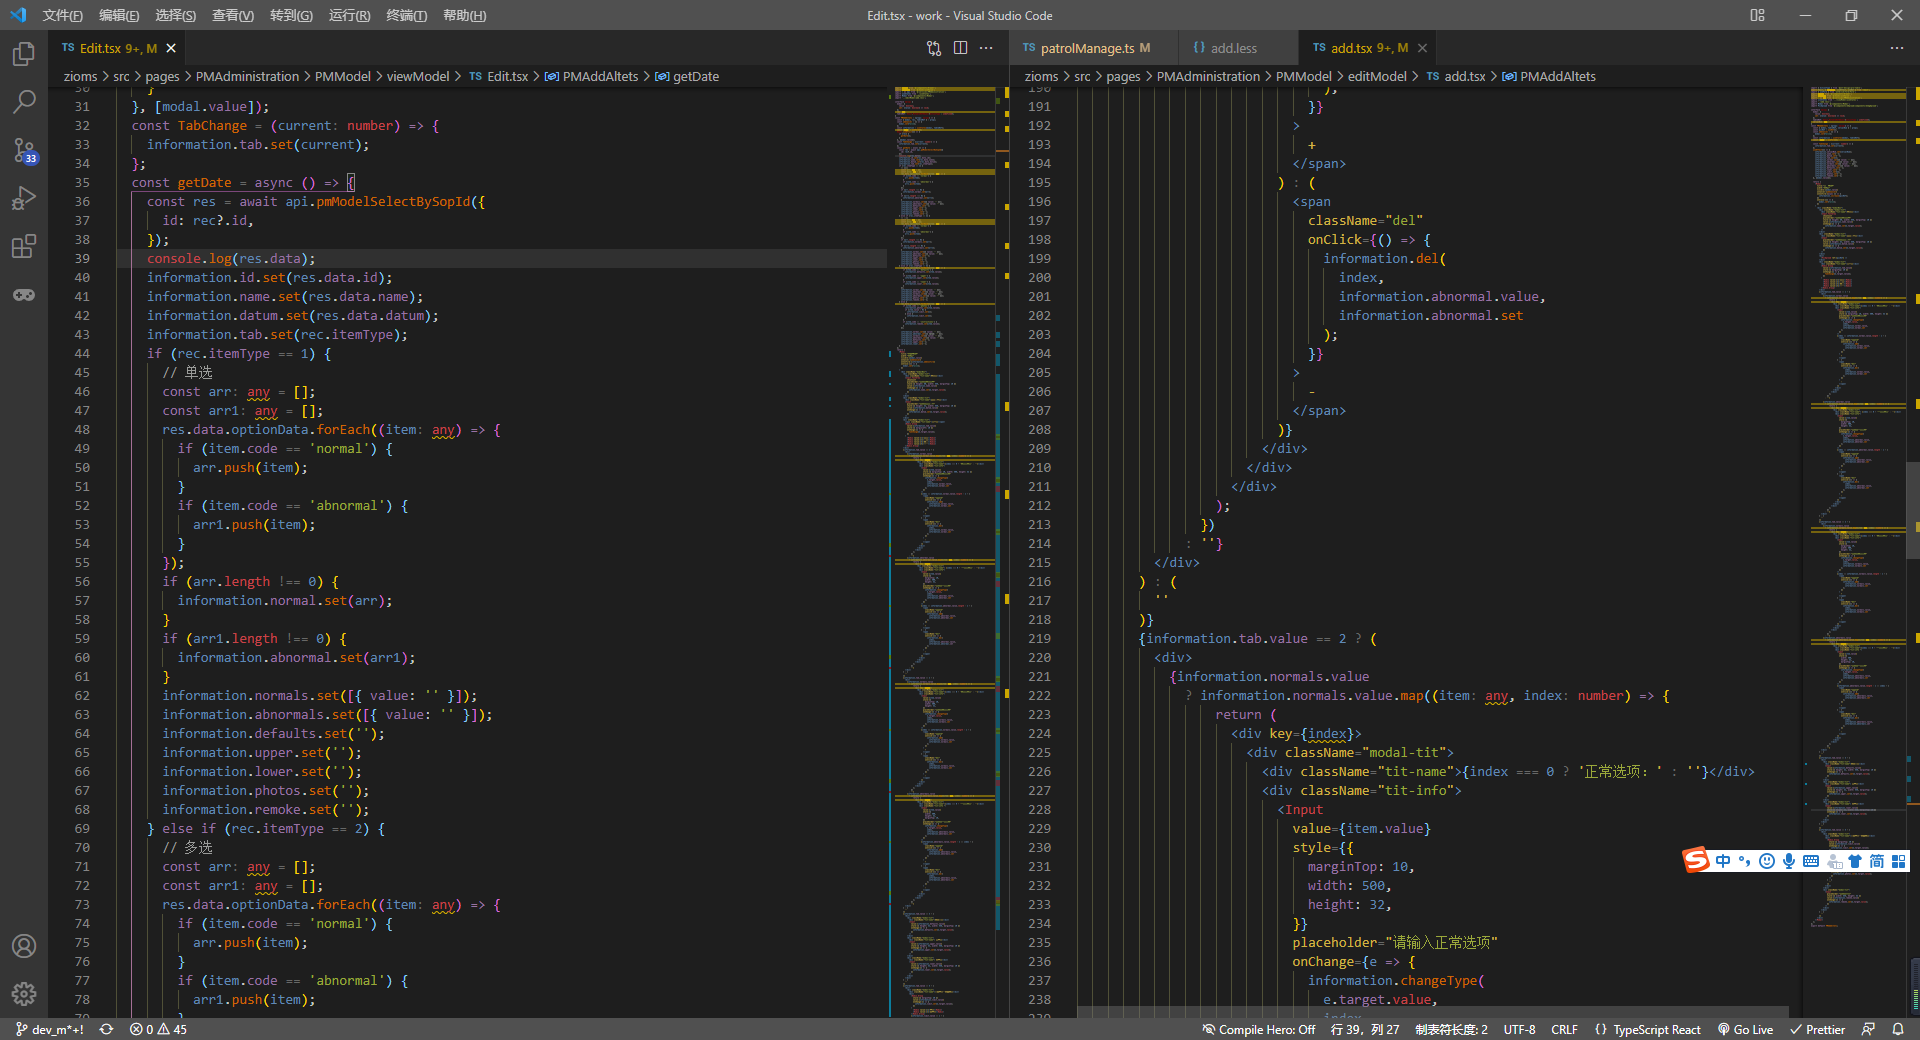The width and height of the screenshot is (1920, 1040).
Task: Place cursor on console.log line 39
Action: click(x=231, y=259)
